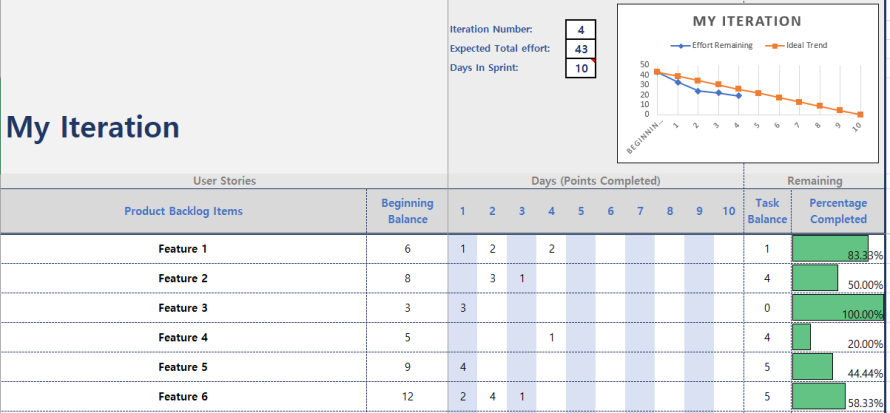Click the Feature 6 beginning balance cell
The width and height of the screenshot is (890, 413).
[x=407, y=397]
